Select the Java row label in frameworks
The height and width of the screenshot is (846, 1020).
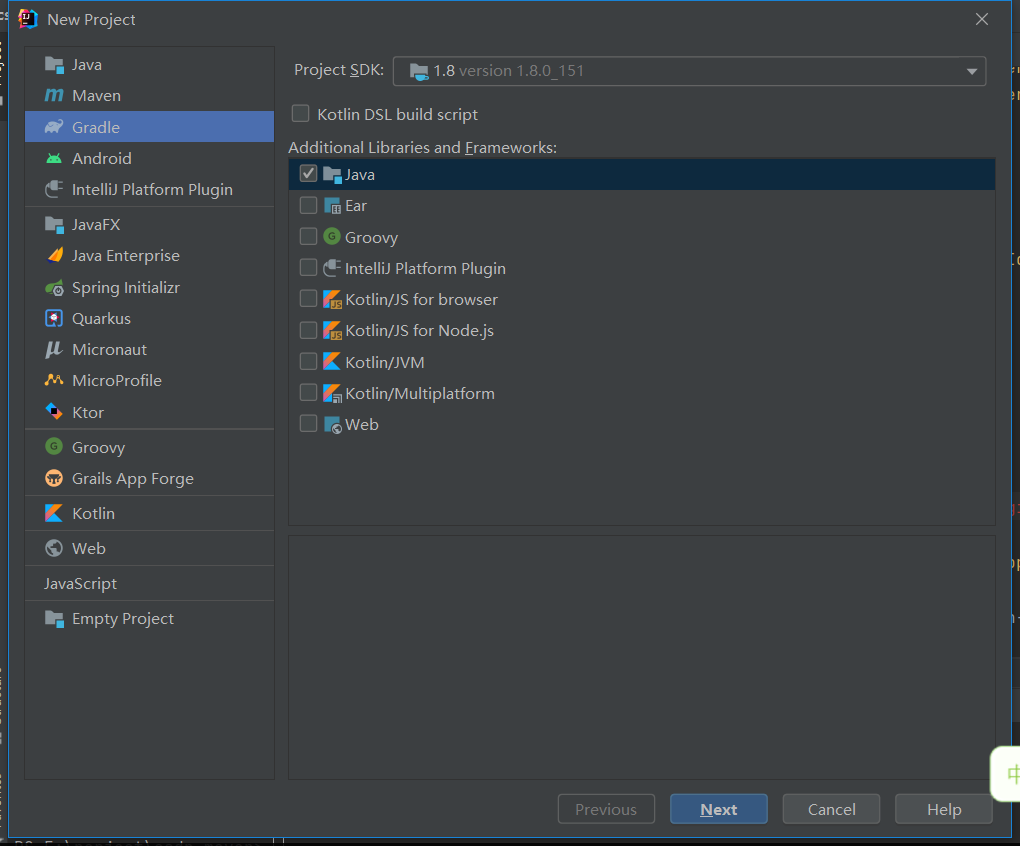click(360, 174)
